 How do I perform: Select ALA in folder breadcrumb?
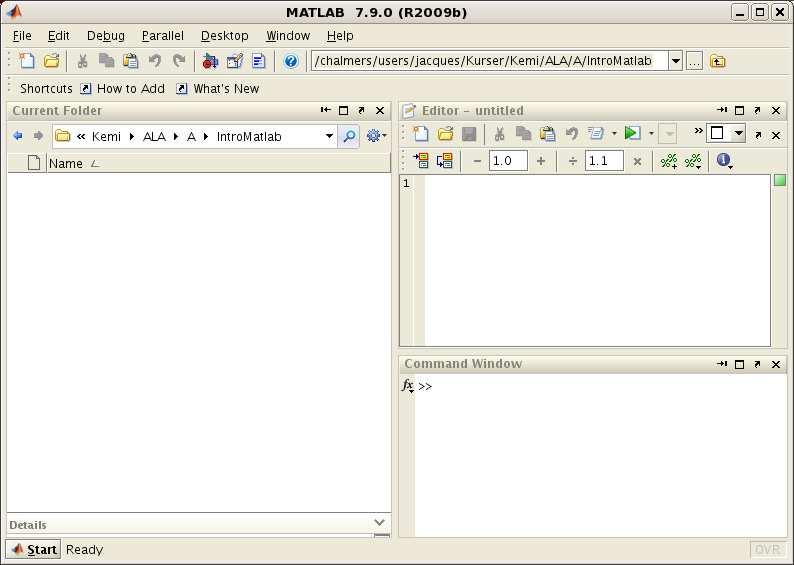(x=154, y=137)
